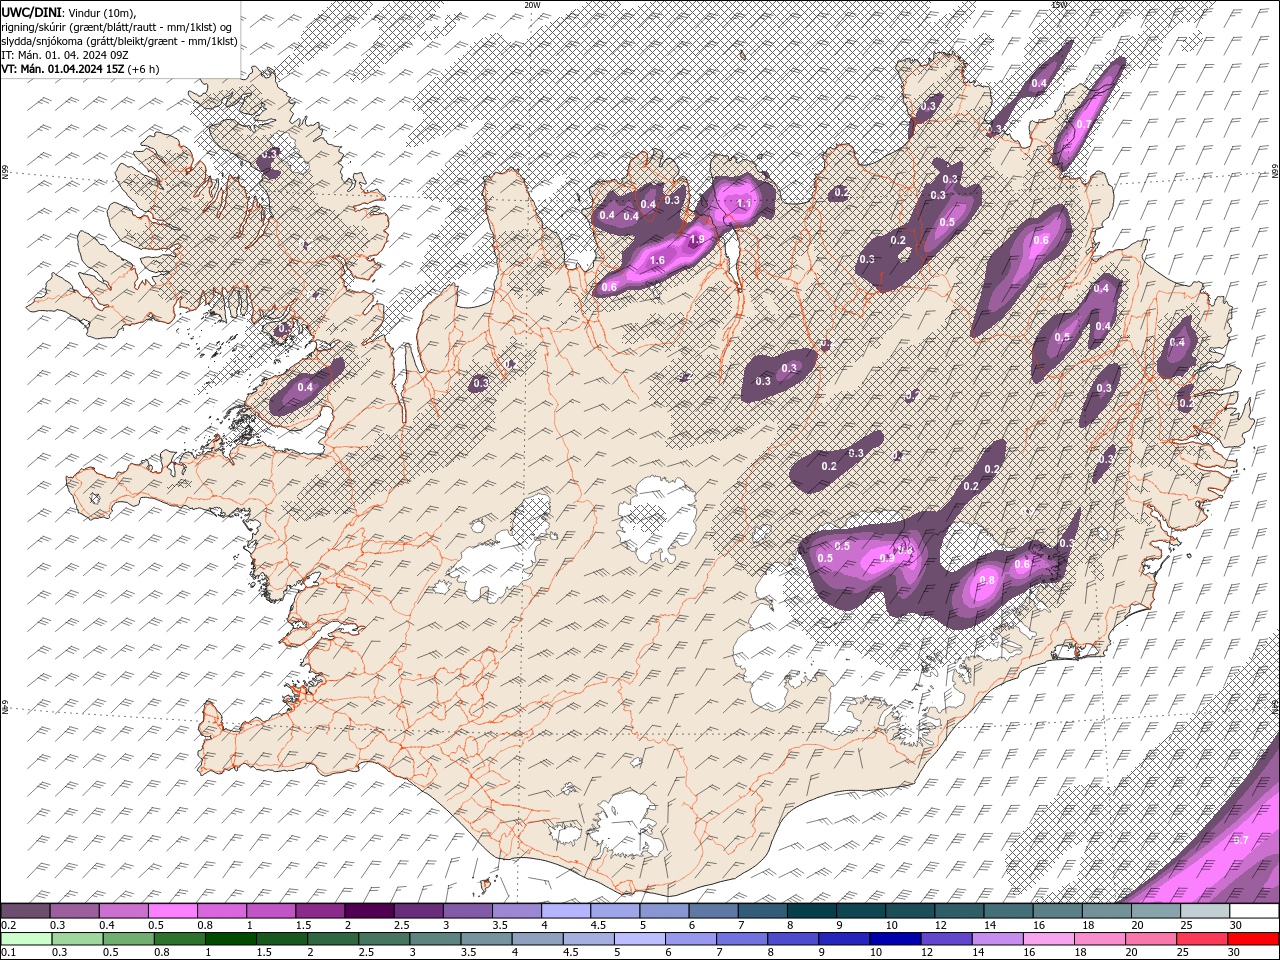Click the rigning/skúrir legend description line

click(117, 27)
